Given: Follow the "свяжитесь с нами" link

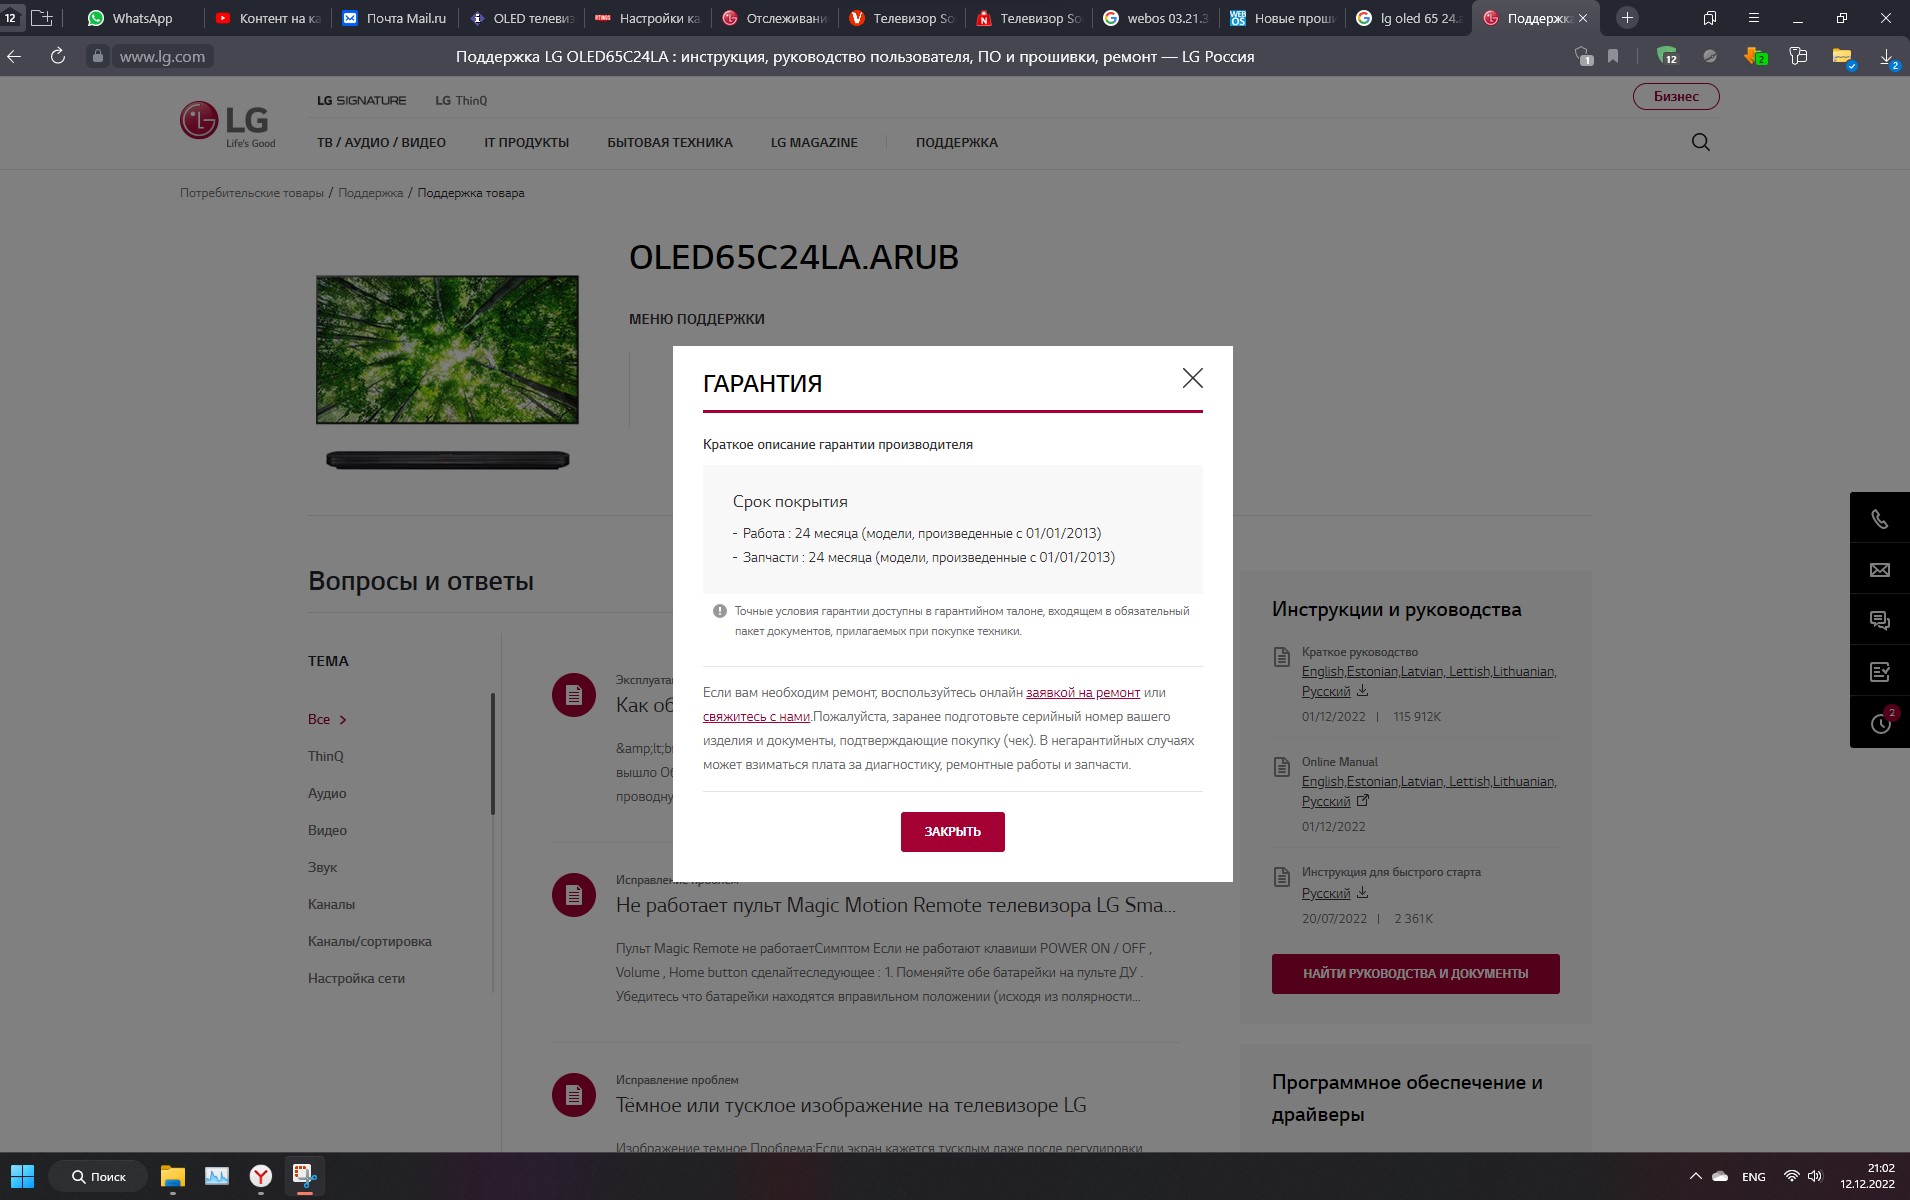Looking at the screenshot, I should tap(756, 716).
